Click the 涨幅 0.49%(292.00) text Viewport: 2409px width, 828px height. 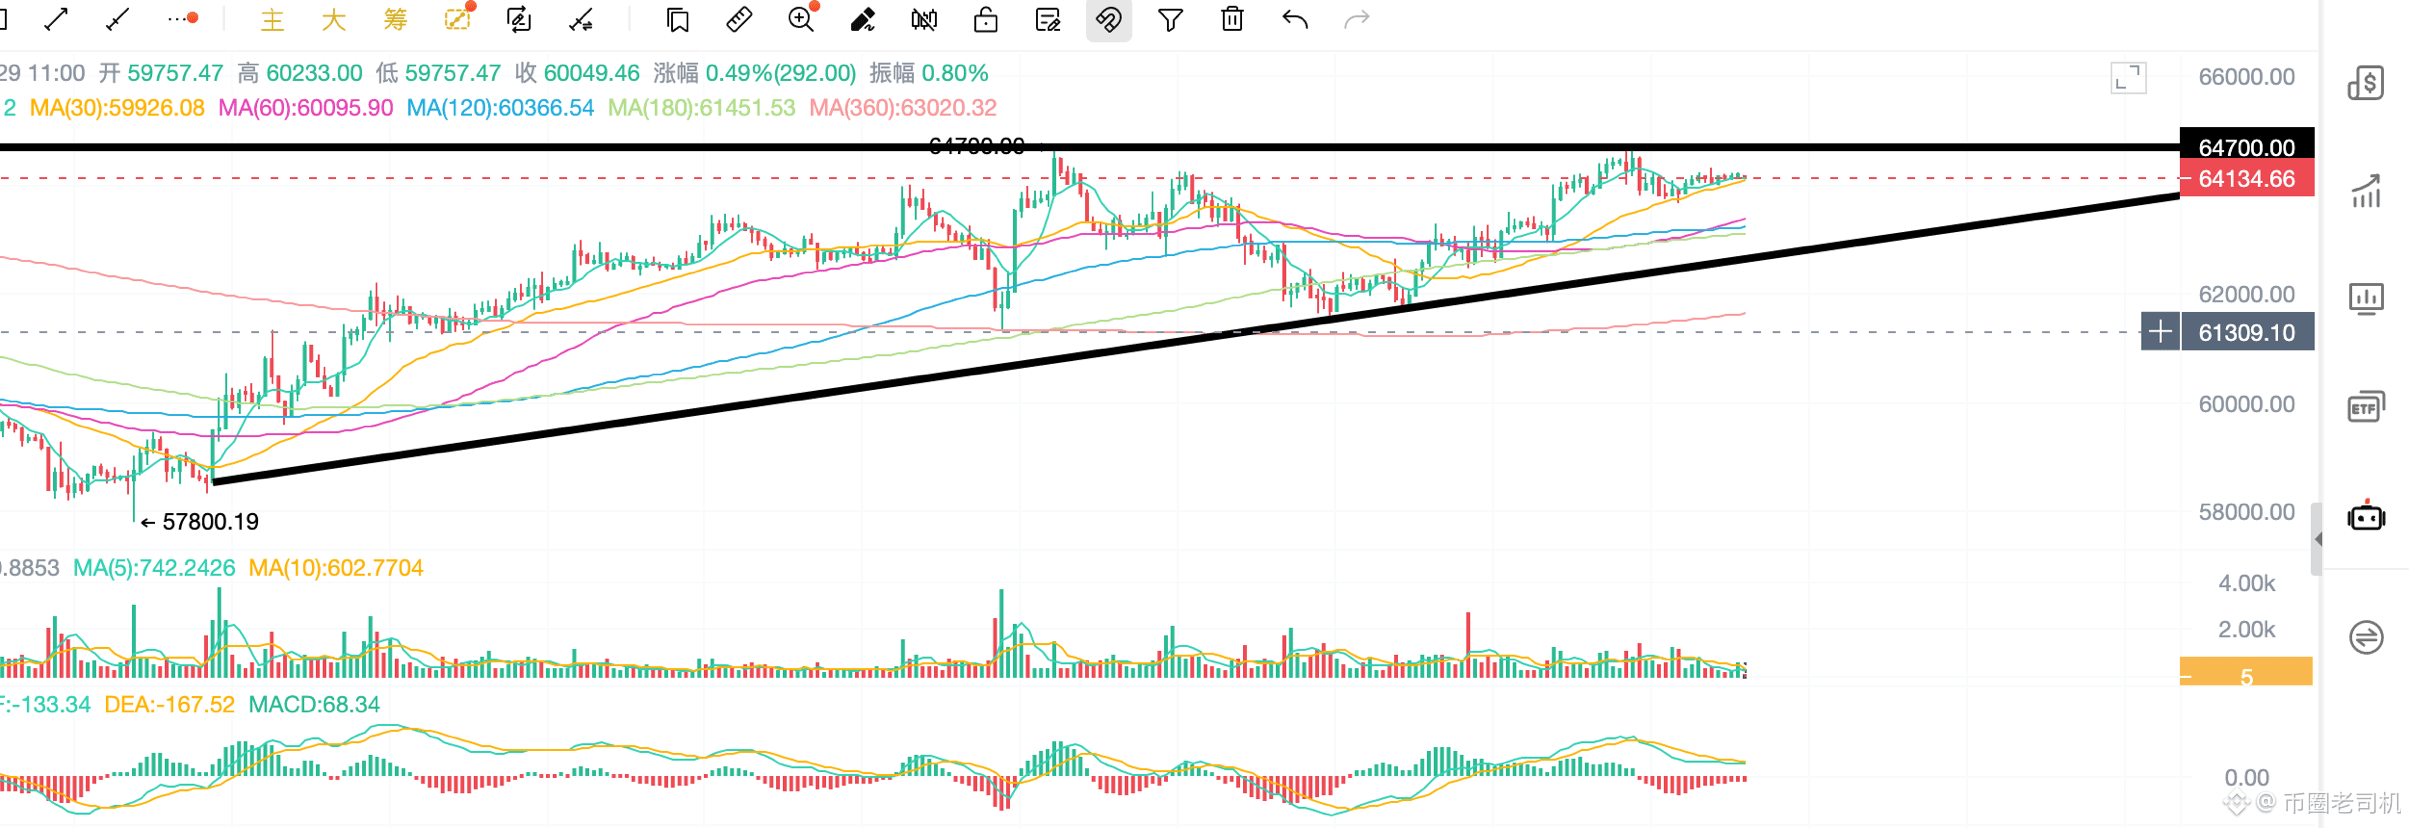point(755,73)
